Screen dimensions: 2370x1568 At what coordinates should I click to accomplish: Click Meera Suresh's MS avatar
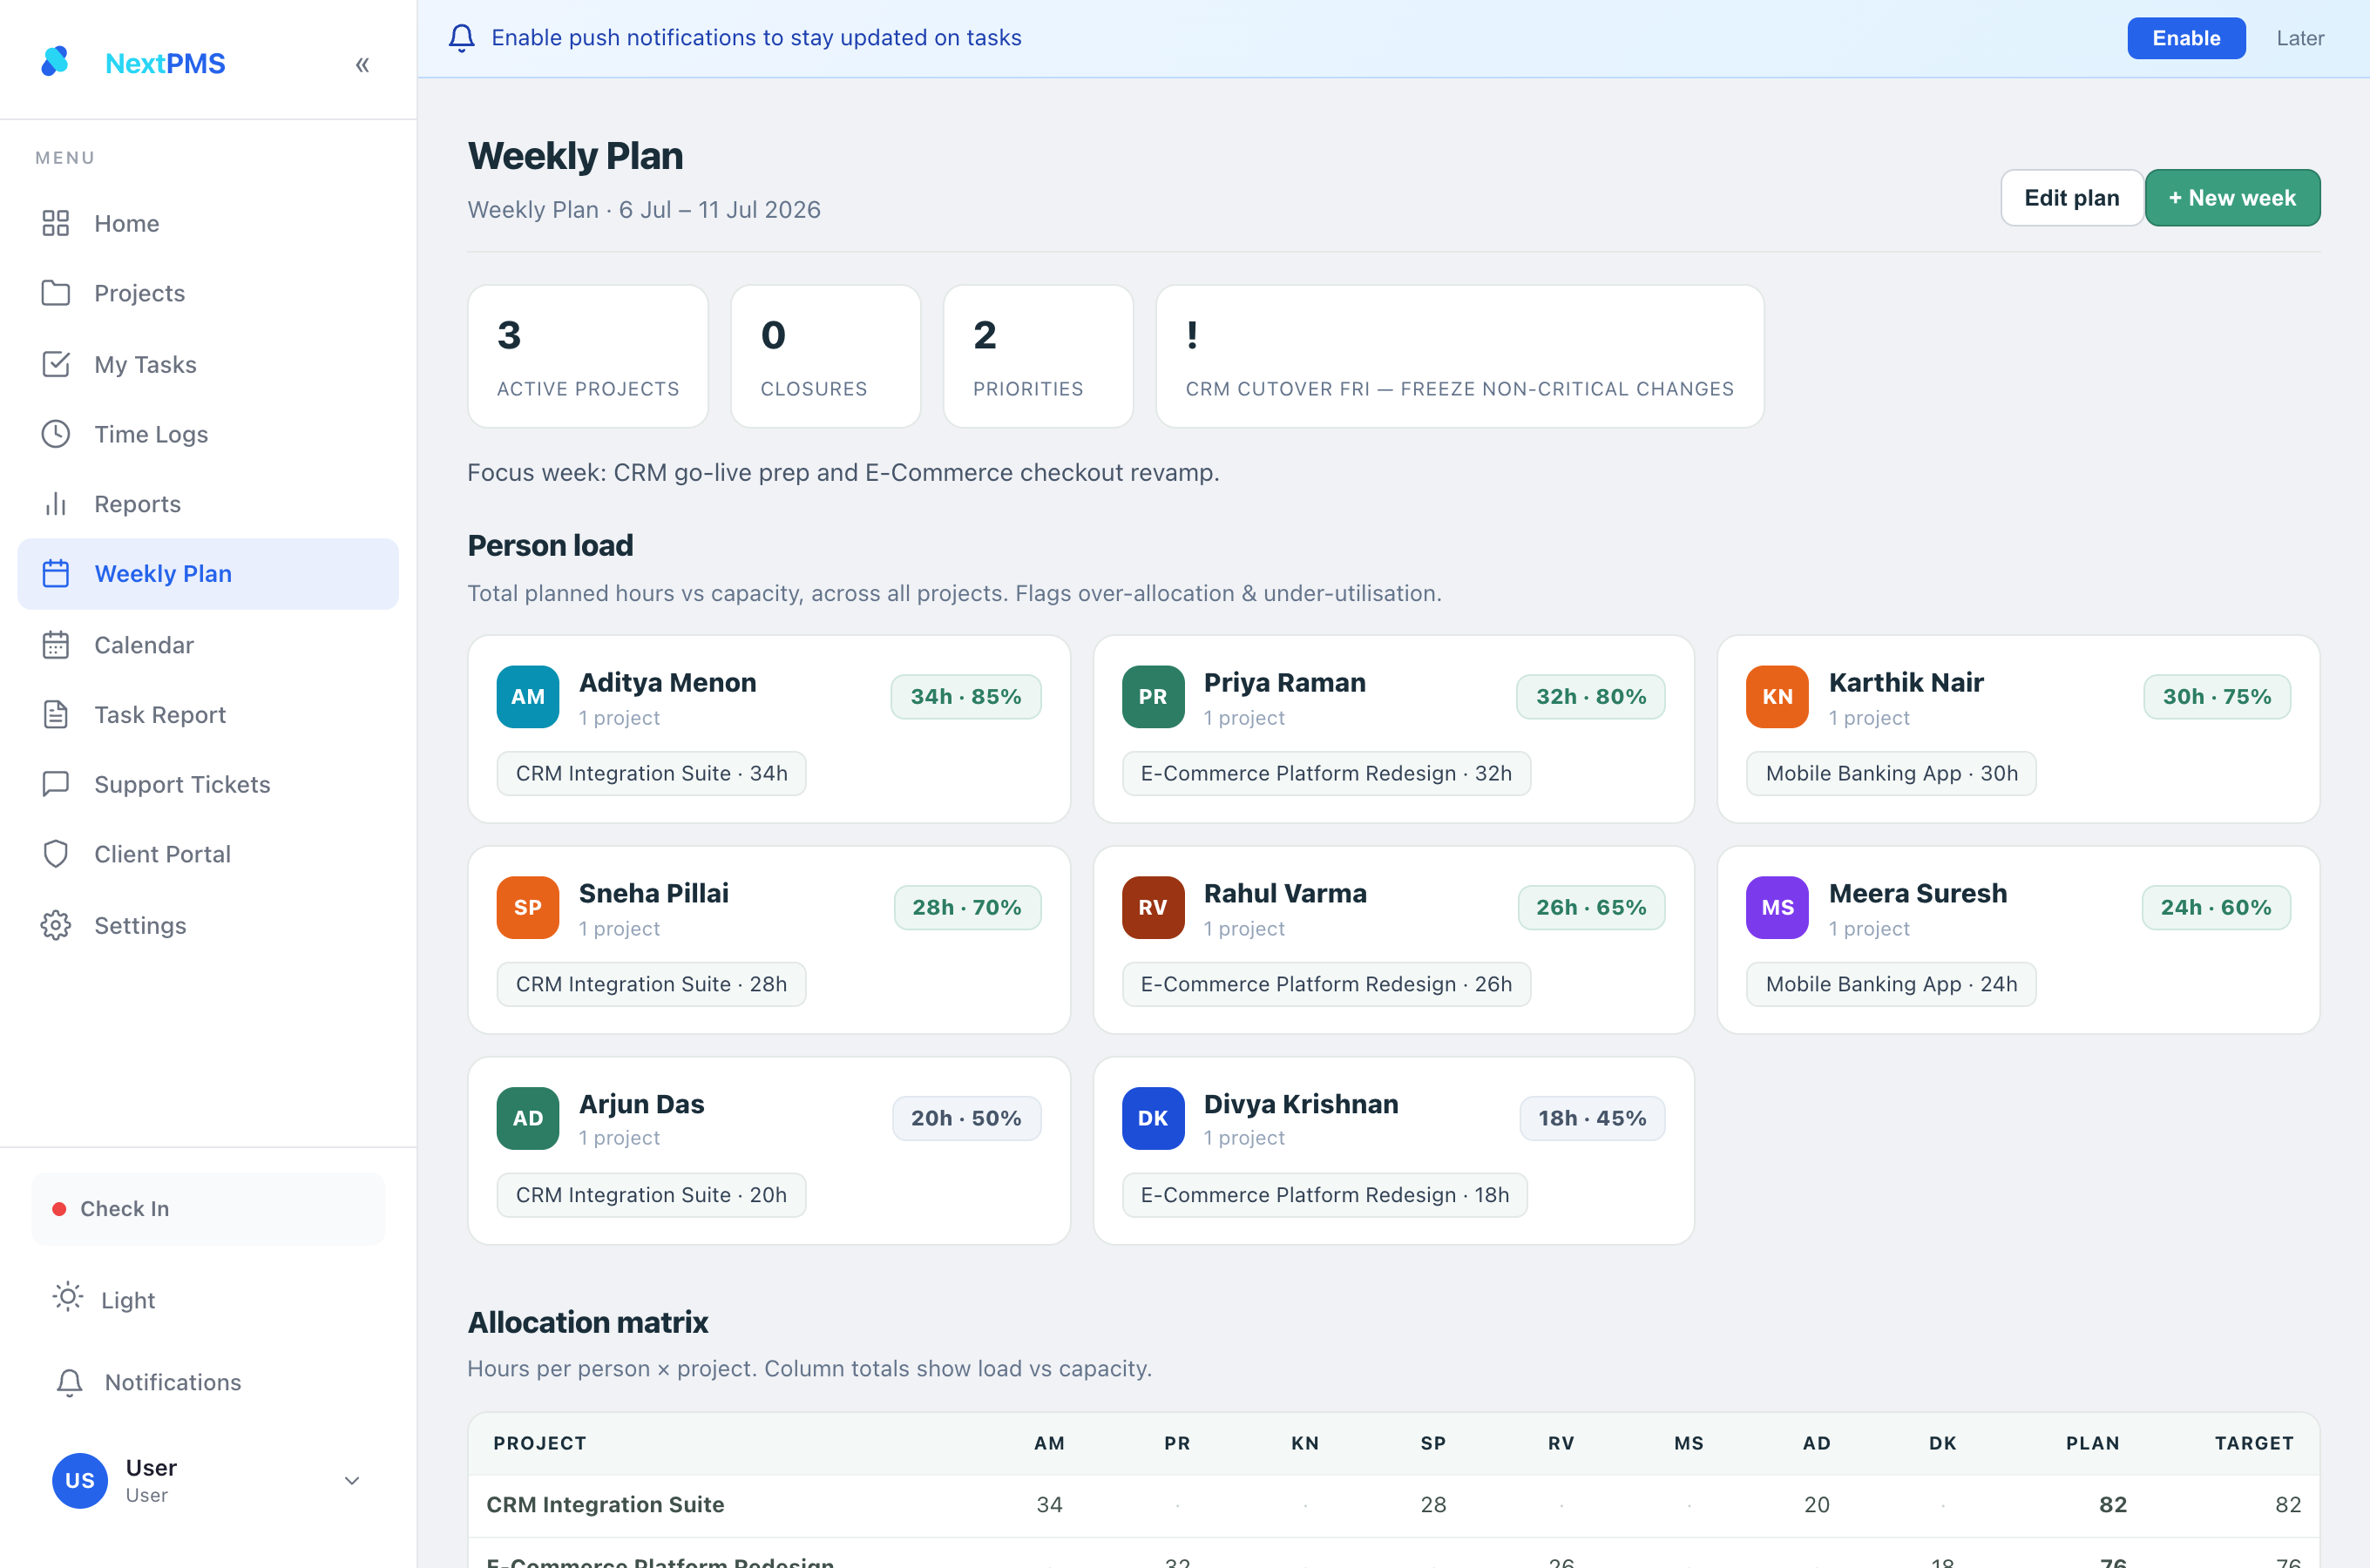pos(1777,908)
